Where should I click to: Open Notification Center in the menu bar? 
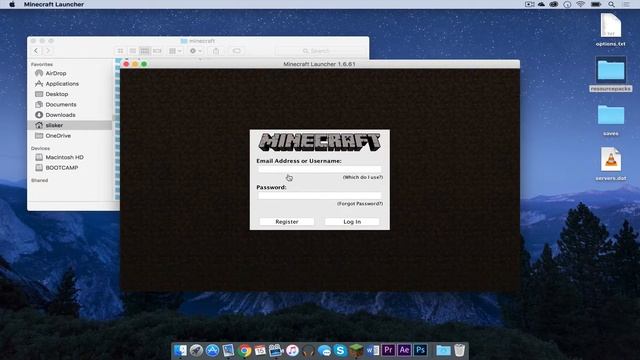click(626, 4)
